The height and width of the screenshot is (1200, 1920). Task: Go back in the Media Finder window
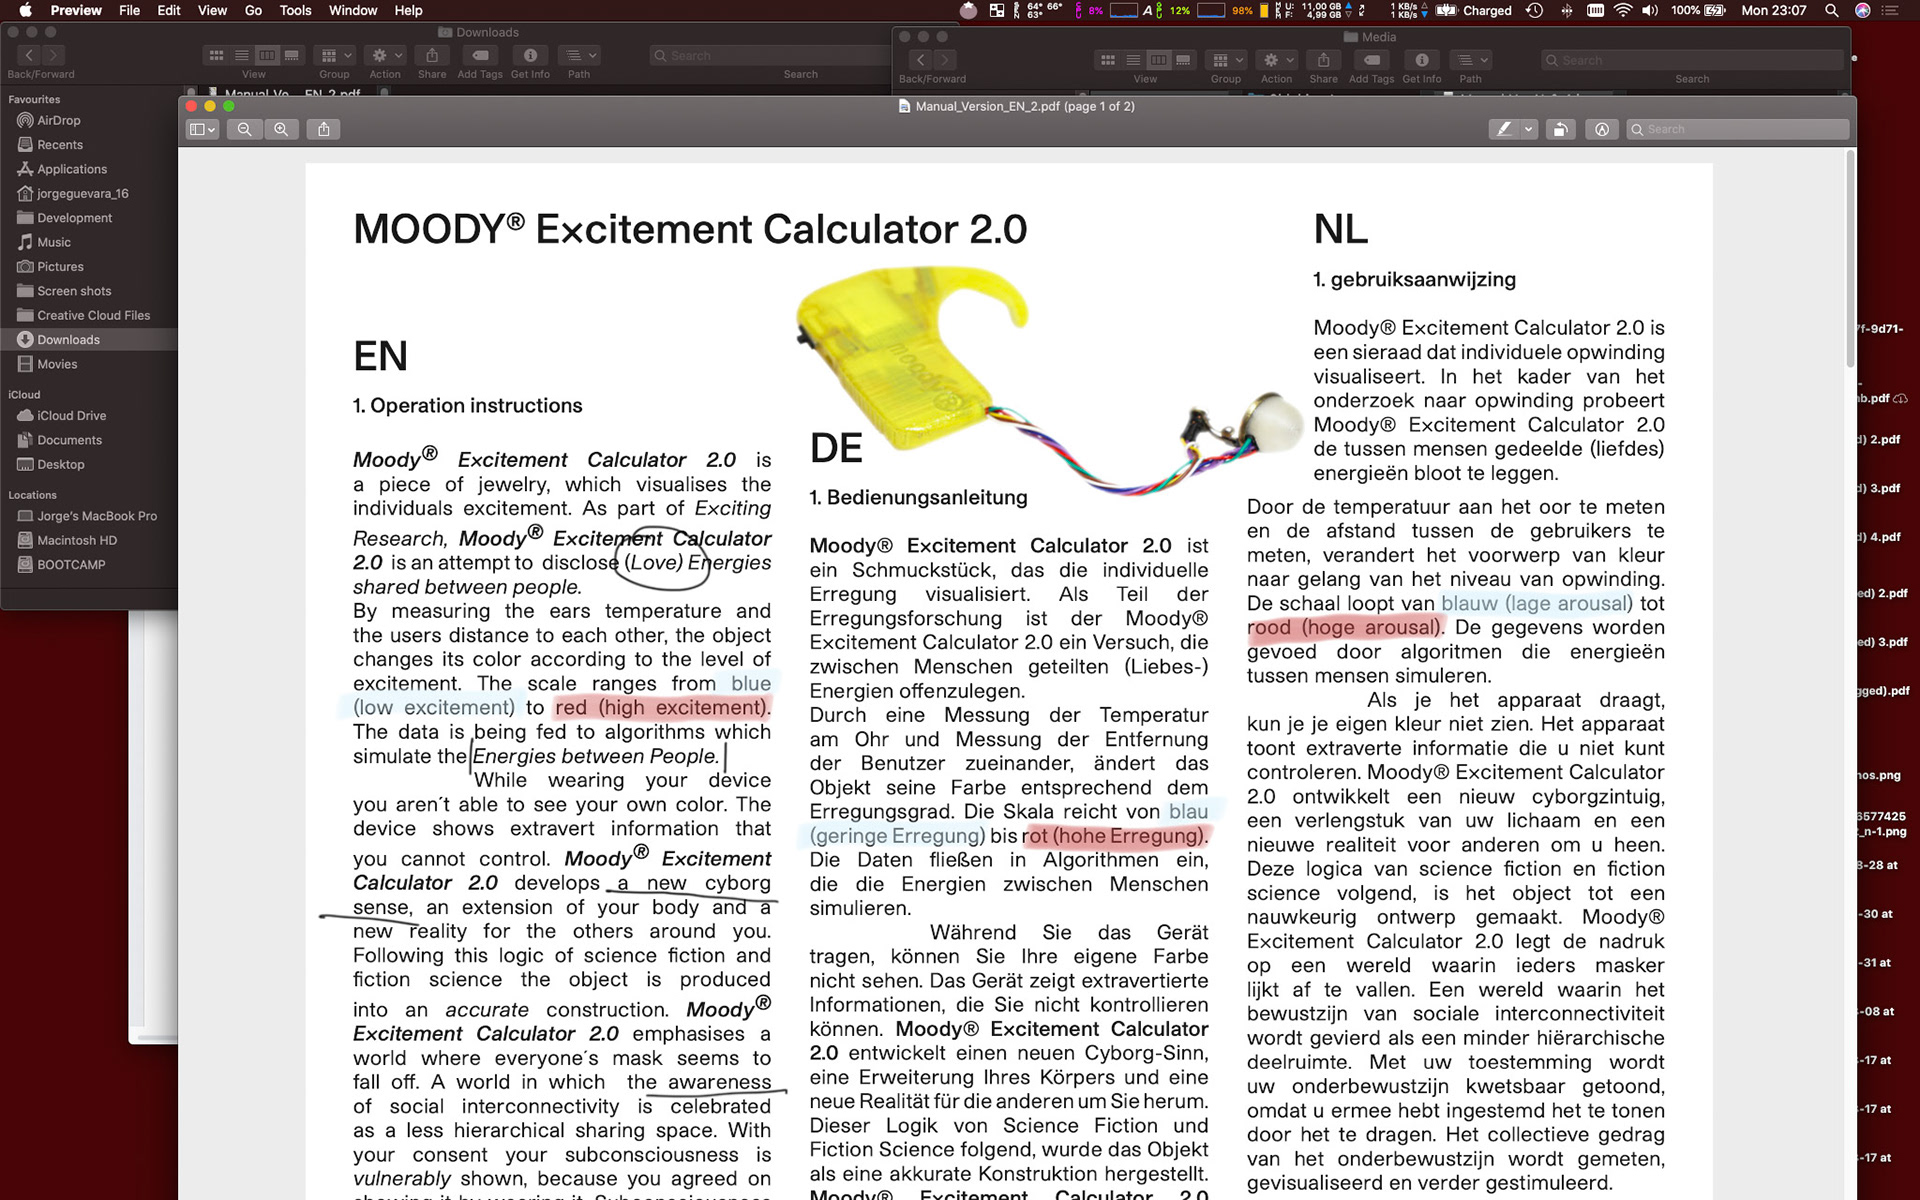pos(921,60)
